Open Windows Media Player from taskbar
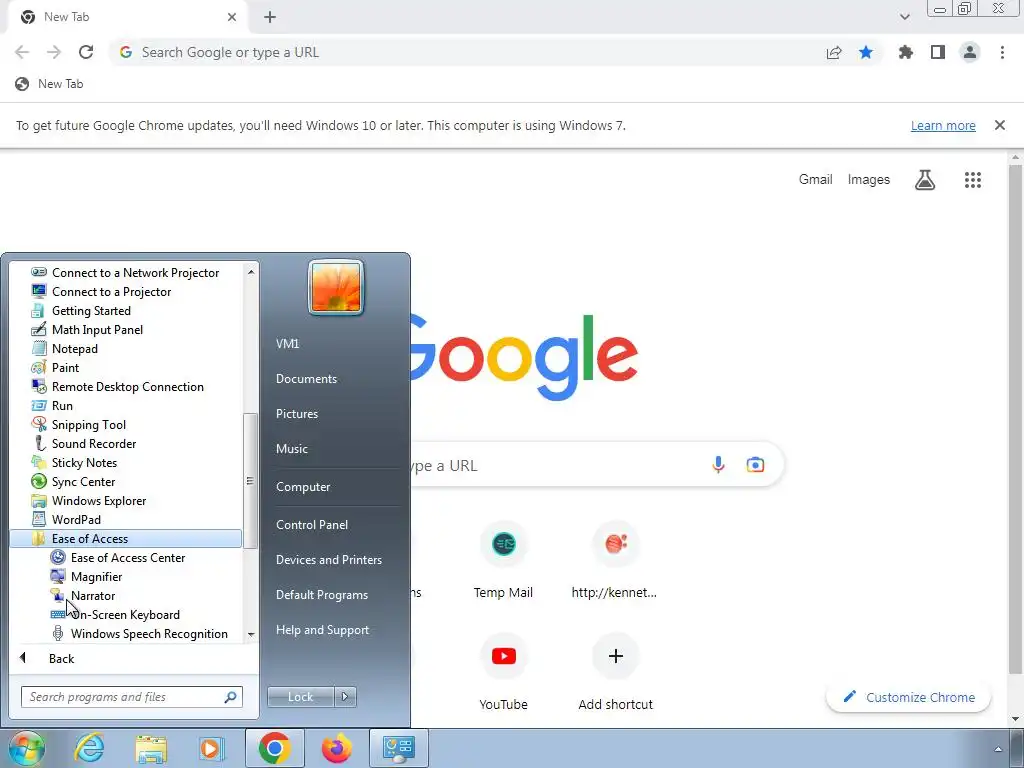 point(211,748)
